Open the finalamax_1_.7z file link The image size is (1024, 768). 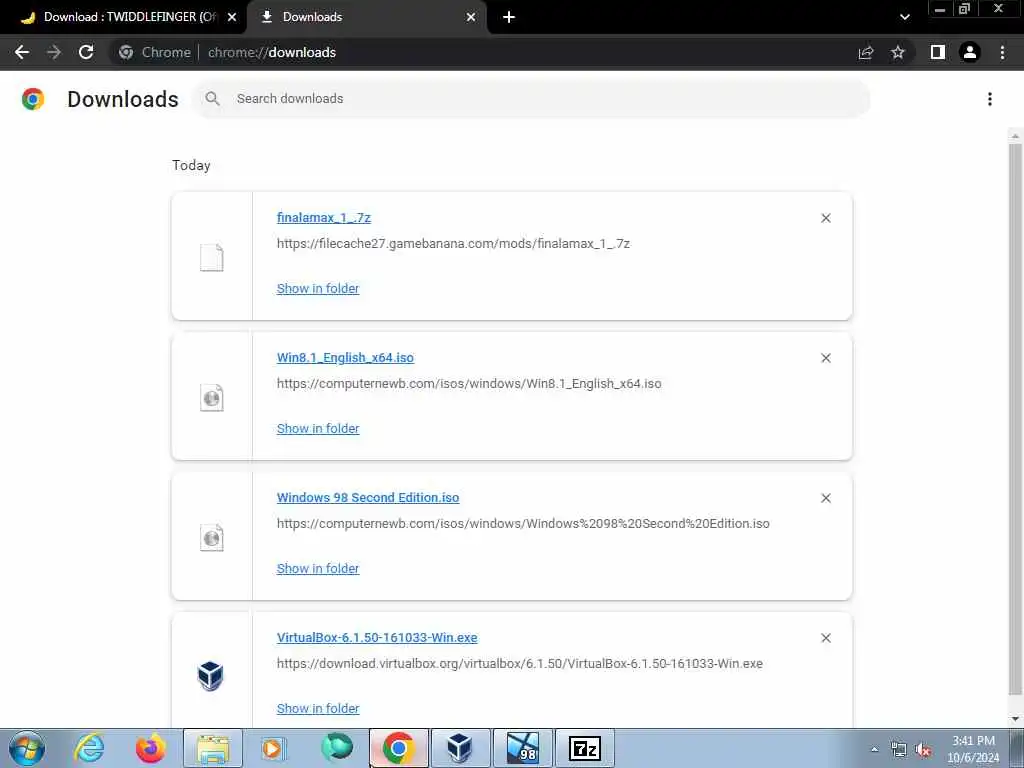click(x=324, y=217)
